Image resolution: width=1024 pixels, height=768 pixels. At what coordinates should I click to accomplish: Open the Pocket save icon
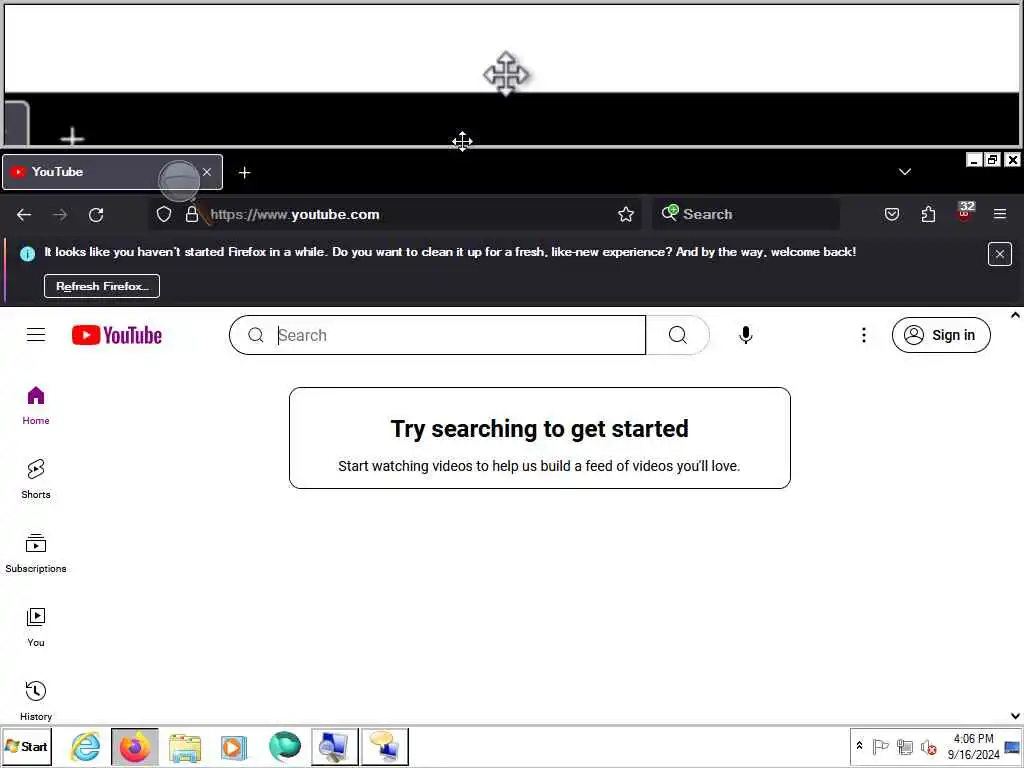pyautogui.click(x=891, y=214)
